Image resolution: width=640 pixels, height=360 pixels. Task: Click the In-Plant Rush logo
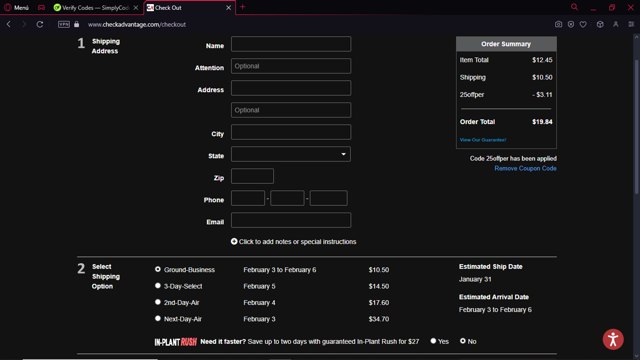[x=176, y=342]
